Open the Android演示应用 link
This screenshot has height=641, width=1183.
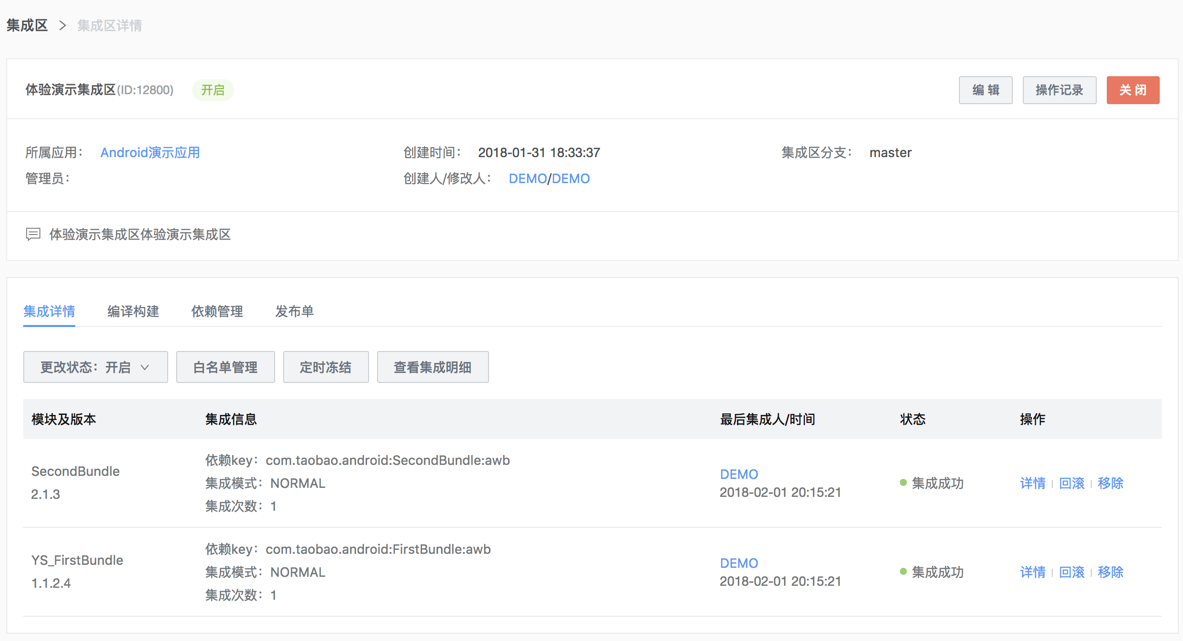tap(150, 152)
